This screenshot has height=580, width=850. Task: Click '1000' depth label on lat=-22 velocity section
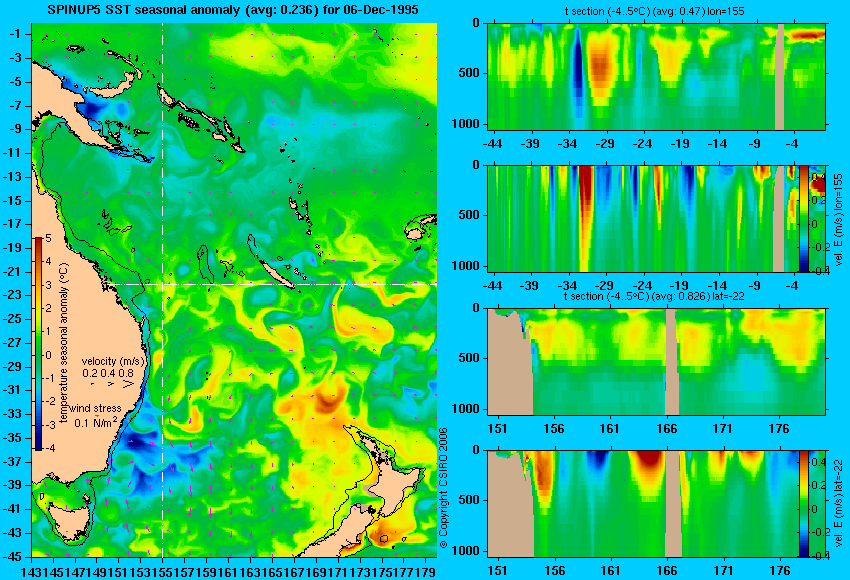466,551
